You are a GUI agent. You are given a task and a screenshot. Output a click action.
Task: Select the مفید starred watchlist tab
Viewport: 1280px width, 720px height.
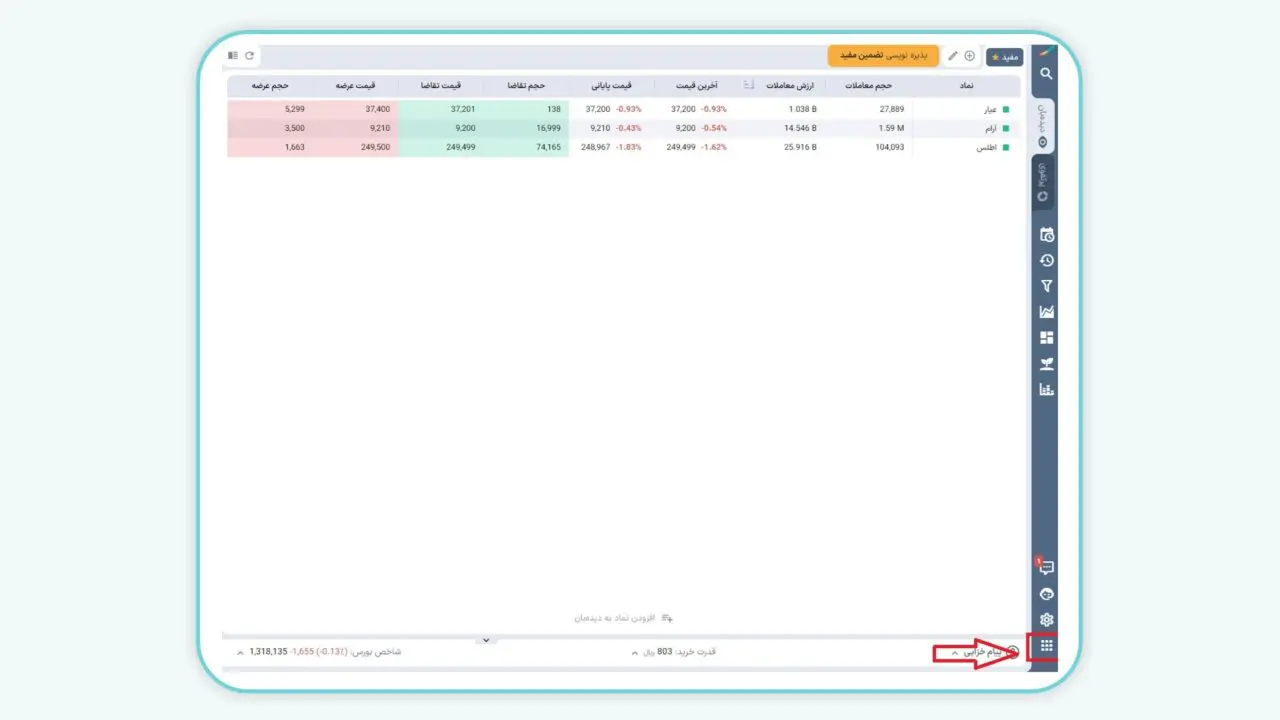tap(1003, 57)
